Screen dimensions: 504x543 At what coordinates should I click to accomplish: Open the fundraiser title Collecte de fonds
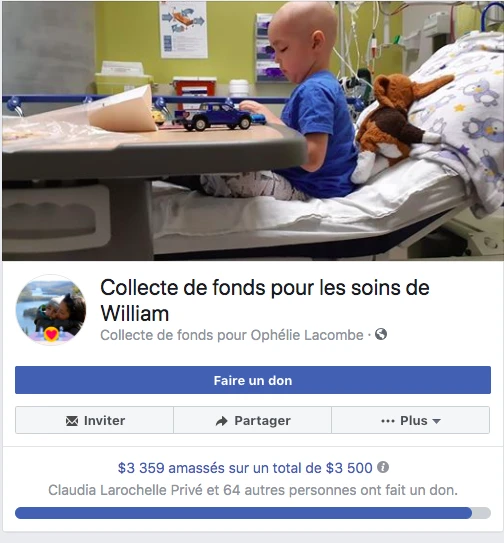265,300
